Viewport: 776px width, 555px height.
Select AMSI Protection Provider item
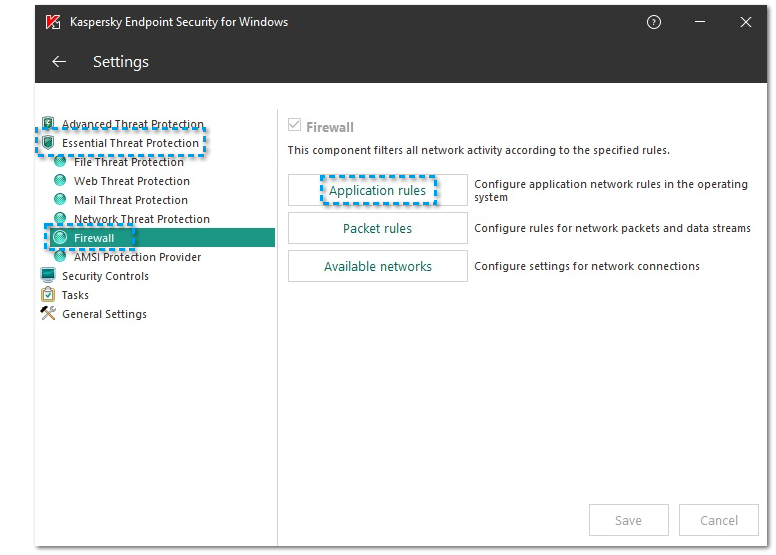tap(137, 257)
